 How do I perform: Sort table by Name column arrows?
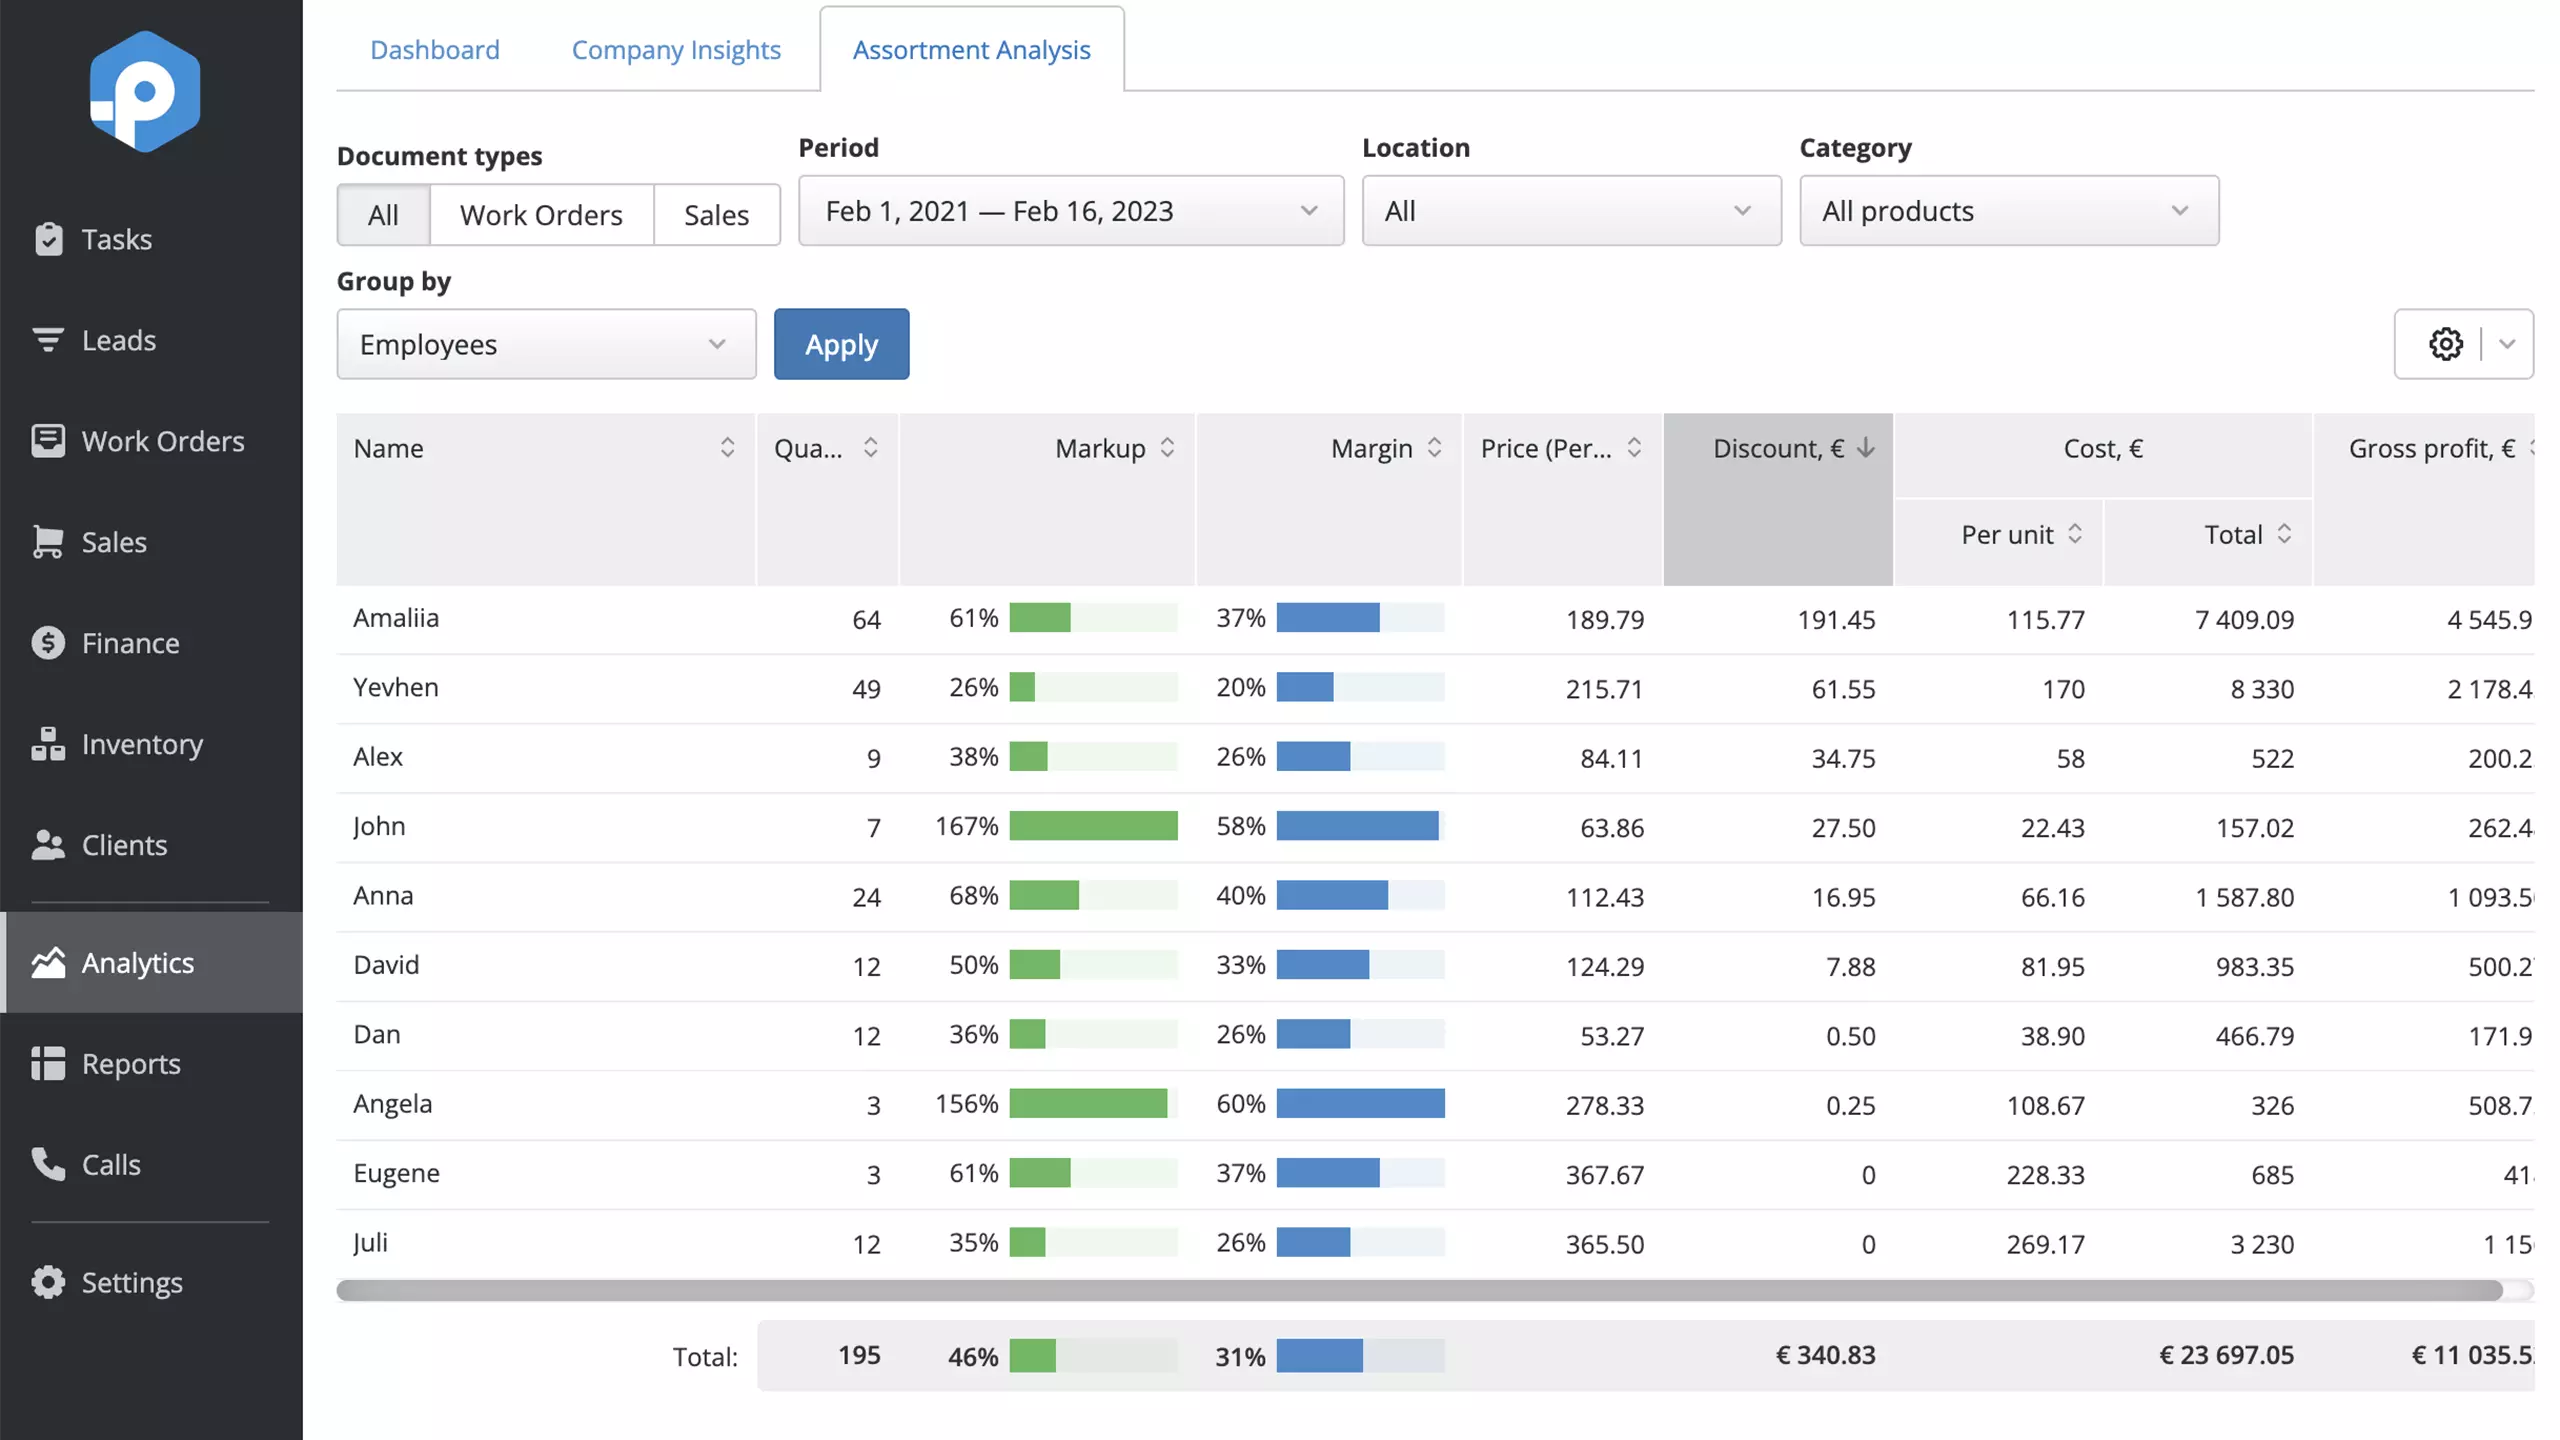pos(727,447)
